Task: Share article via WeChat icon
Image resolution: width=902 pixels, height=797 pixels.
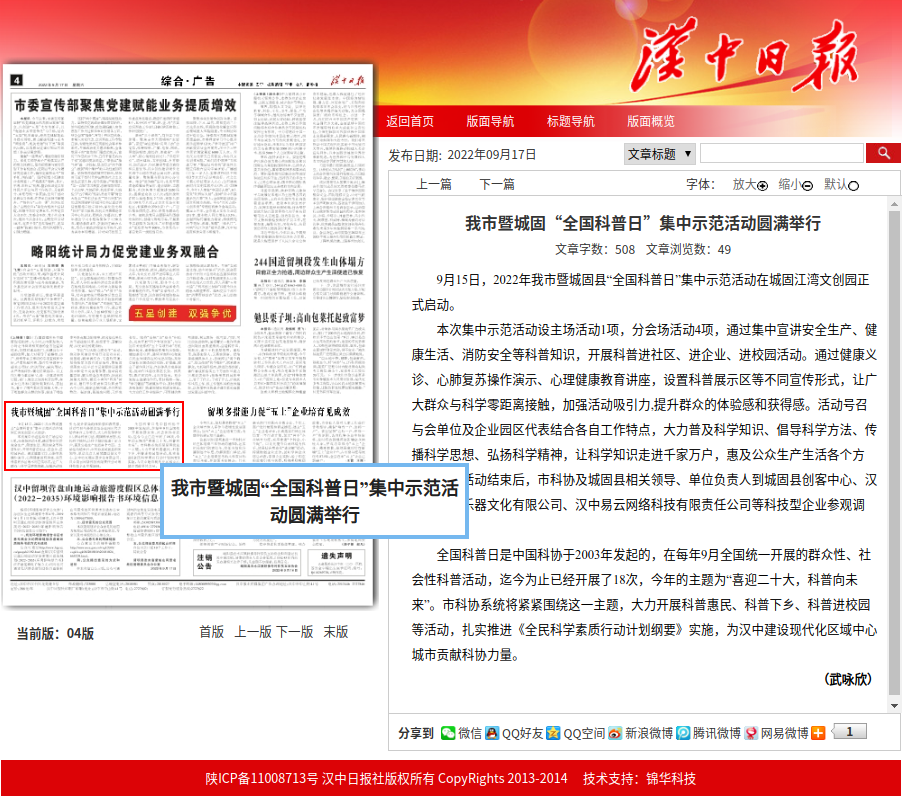Action: tap(448, 733)
